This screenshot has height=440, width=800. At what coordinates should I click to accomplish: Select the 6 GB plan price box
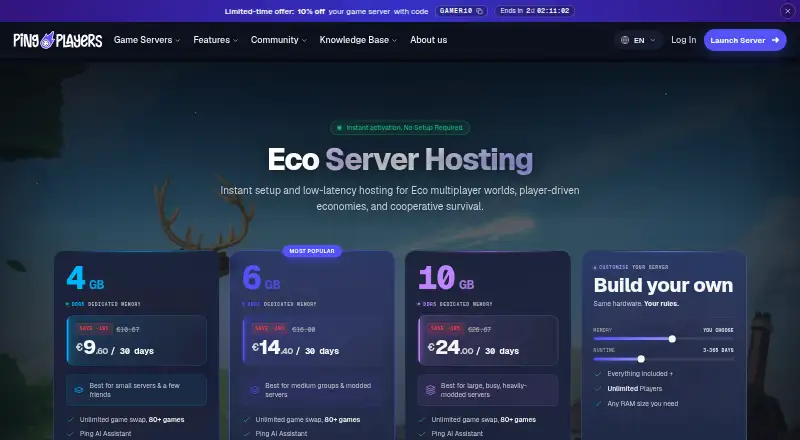tap(312, 340)
